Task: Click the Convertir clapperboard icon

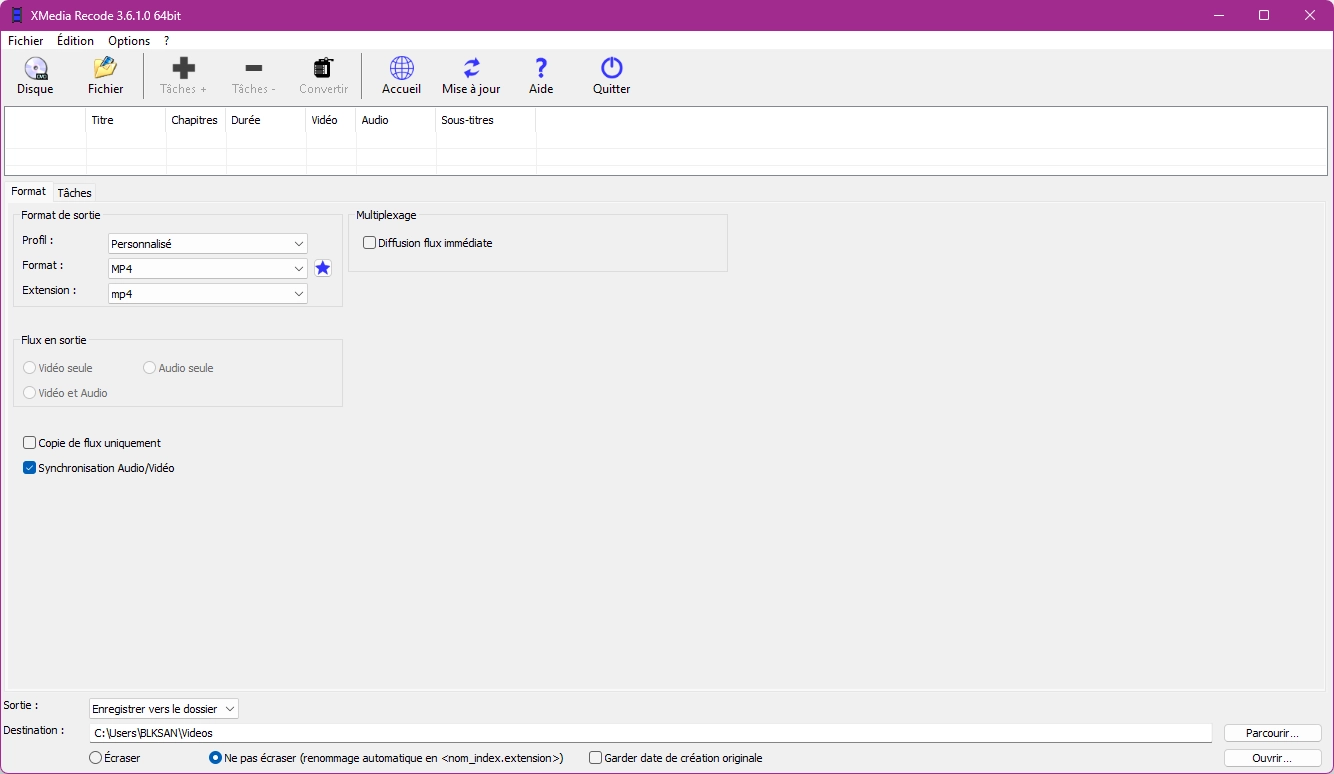Action: tap(323, 68)
